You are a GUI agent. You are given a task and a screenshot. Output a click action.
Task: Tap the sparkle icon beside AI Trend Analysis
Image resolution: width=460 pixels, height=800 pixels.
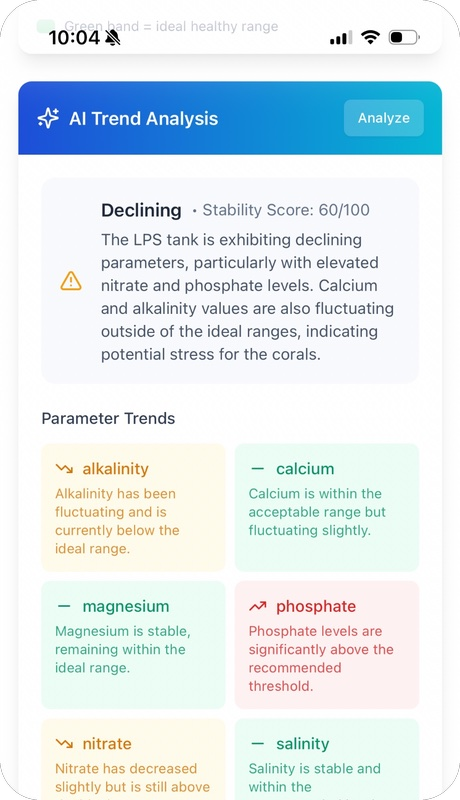pyautogui.click(x=48, y=118)
